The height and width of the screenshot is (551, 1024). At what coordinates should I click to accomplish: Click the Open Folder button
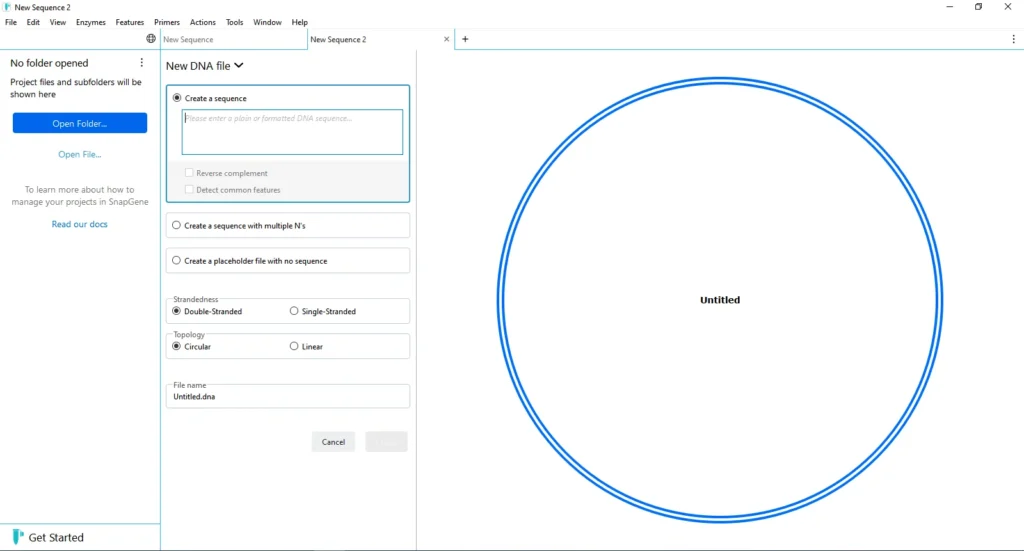point(80,123)
